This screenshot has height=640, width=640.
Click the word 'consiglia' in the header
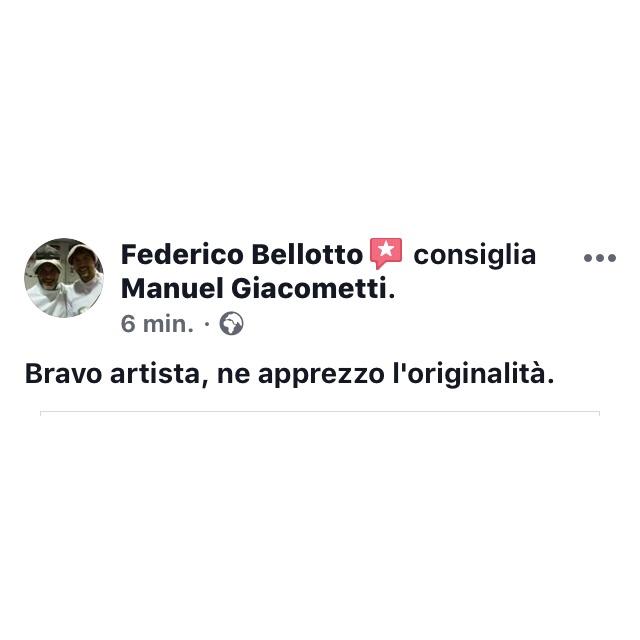tap(474, 255)
